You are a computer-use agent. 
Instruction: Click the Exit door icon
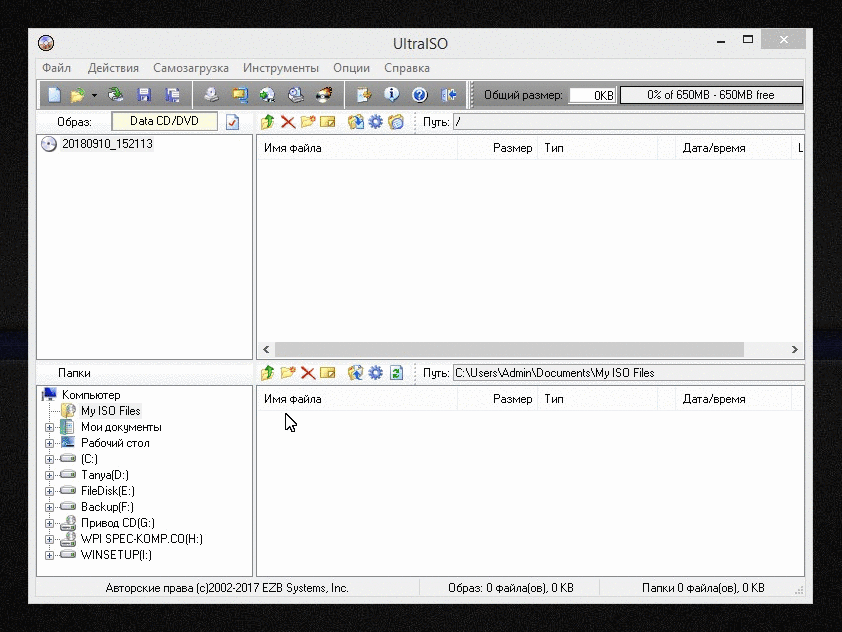tap(448, 95)
